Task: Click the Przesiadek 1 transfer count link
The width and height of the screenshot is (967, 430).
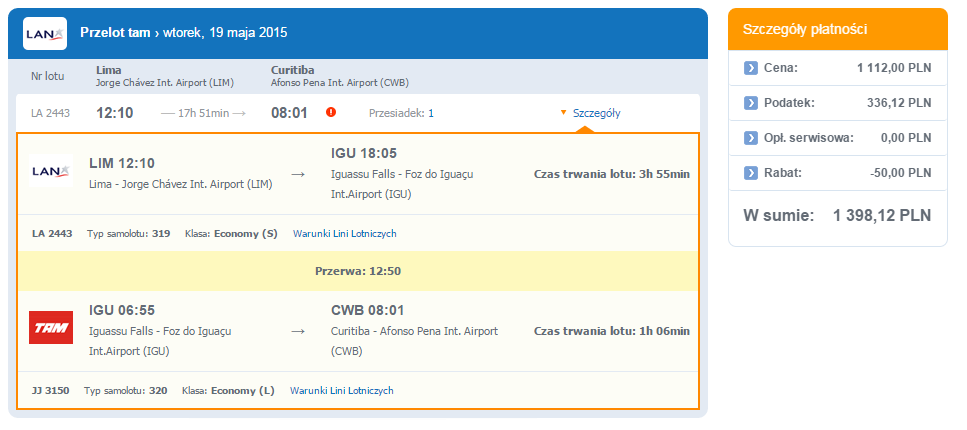Action: pyautogui.click(x=431, y=113)
